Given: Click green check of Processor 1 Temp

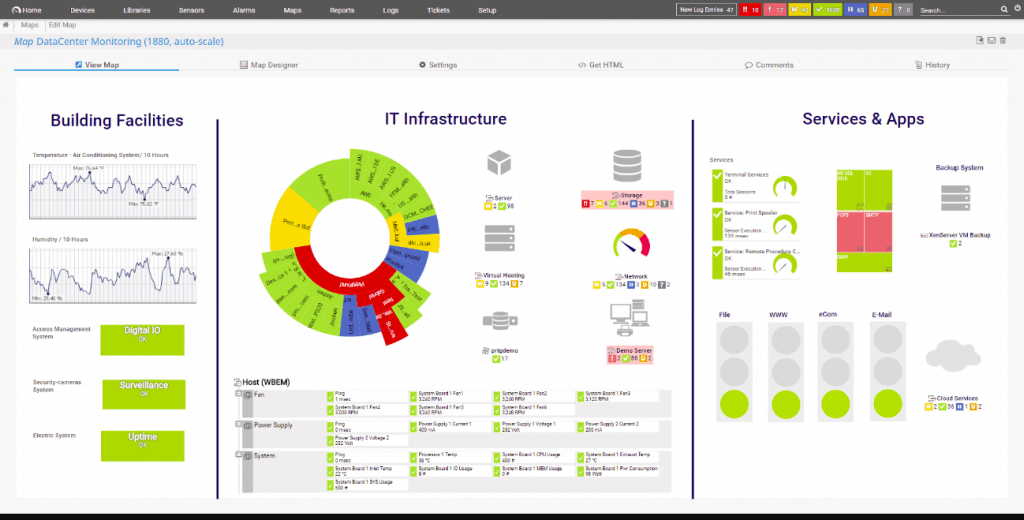Looking at the screenshot, I should pos(413,456).
